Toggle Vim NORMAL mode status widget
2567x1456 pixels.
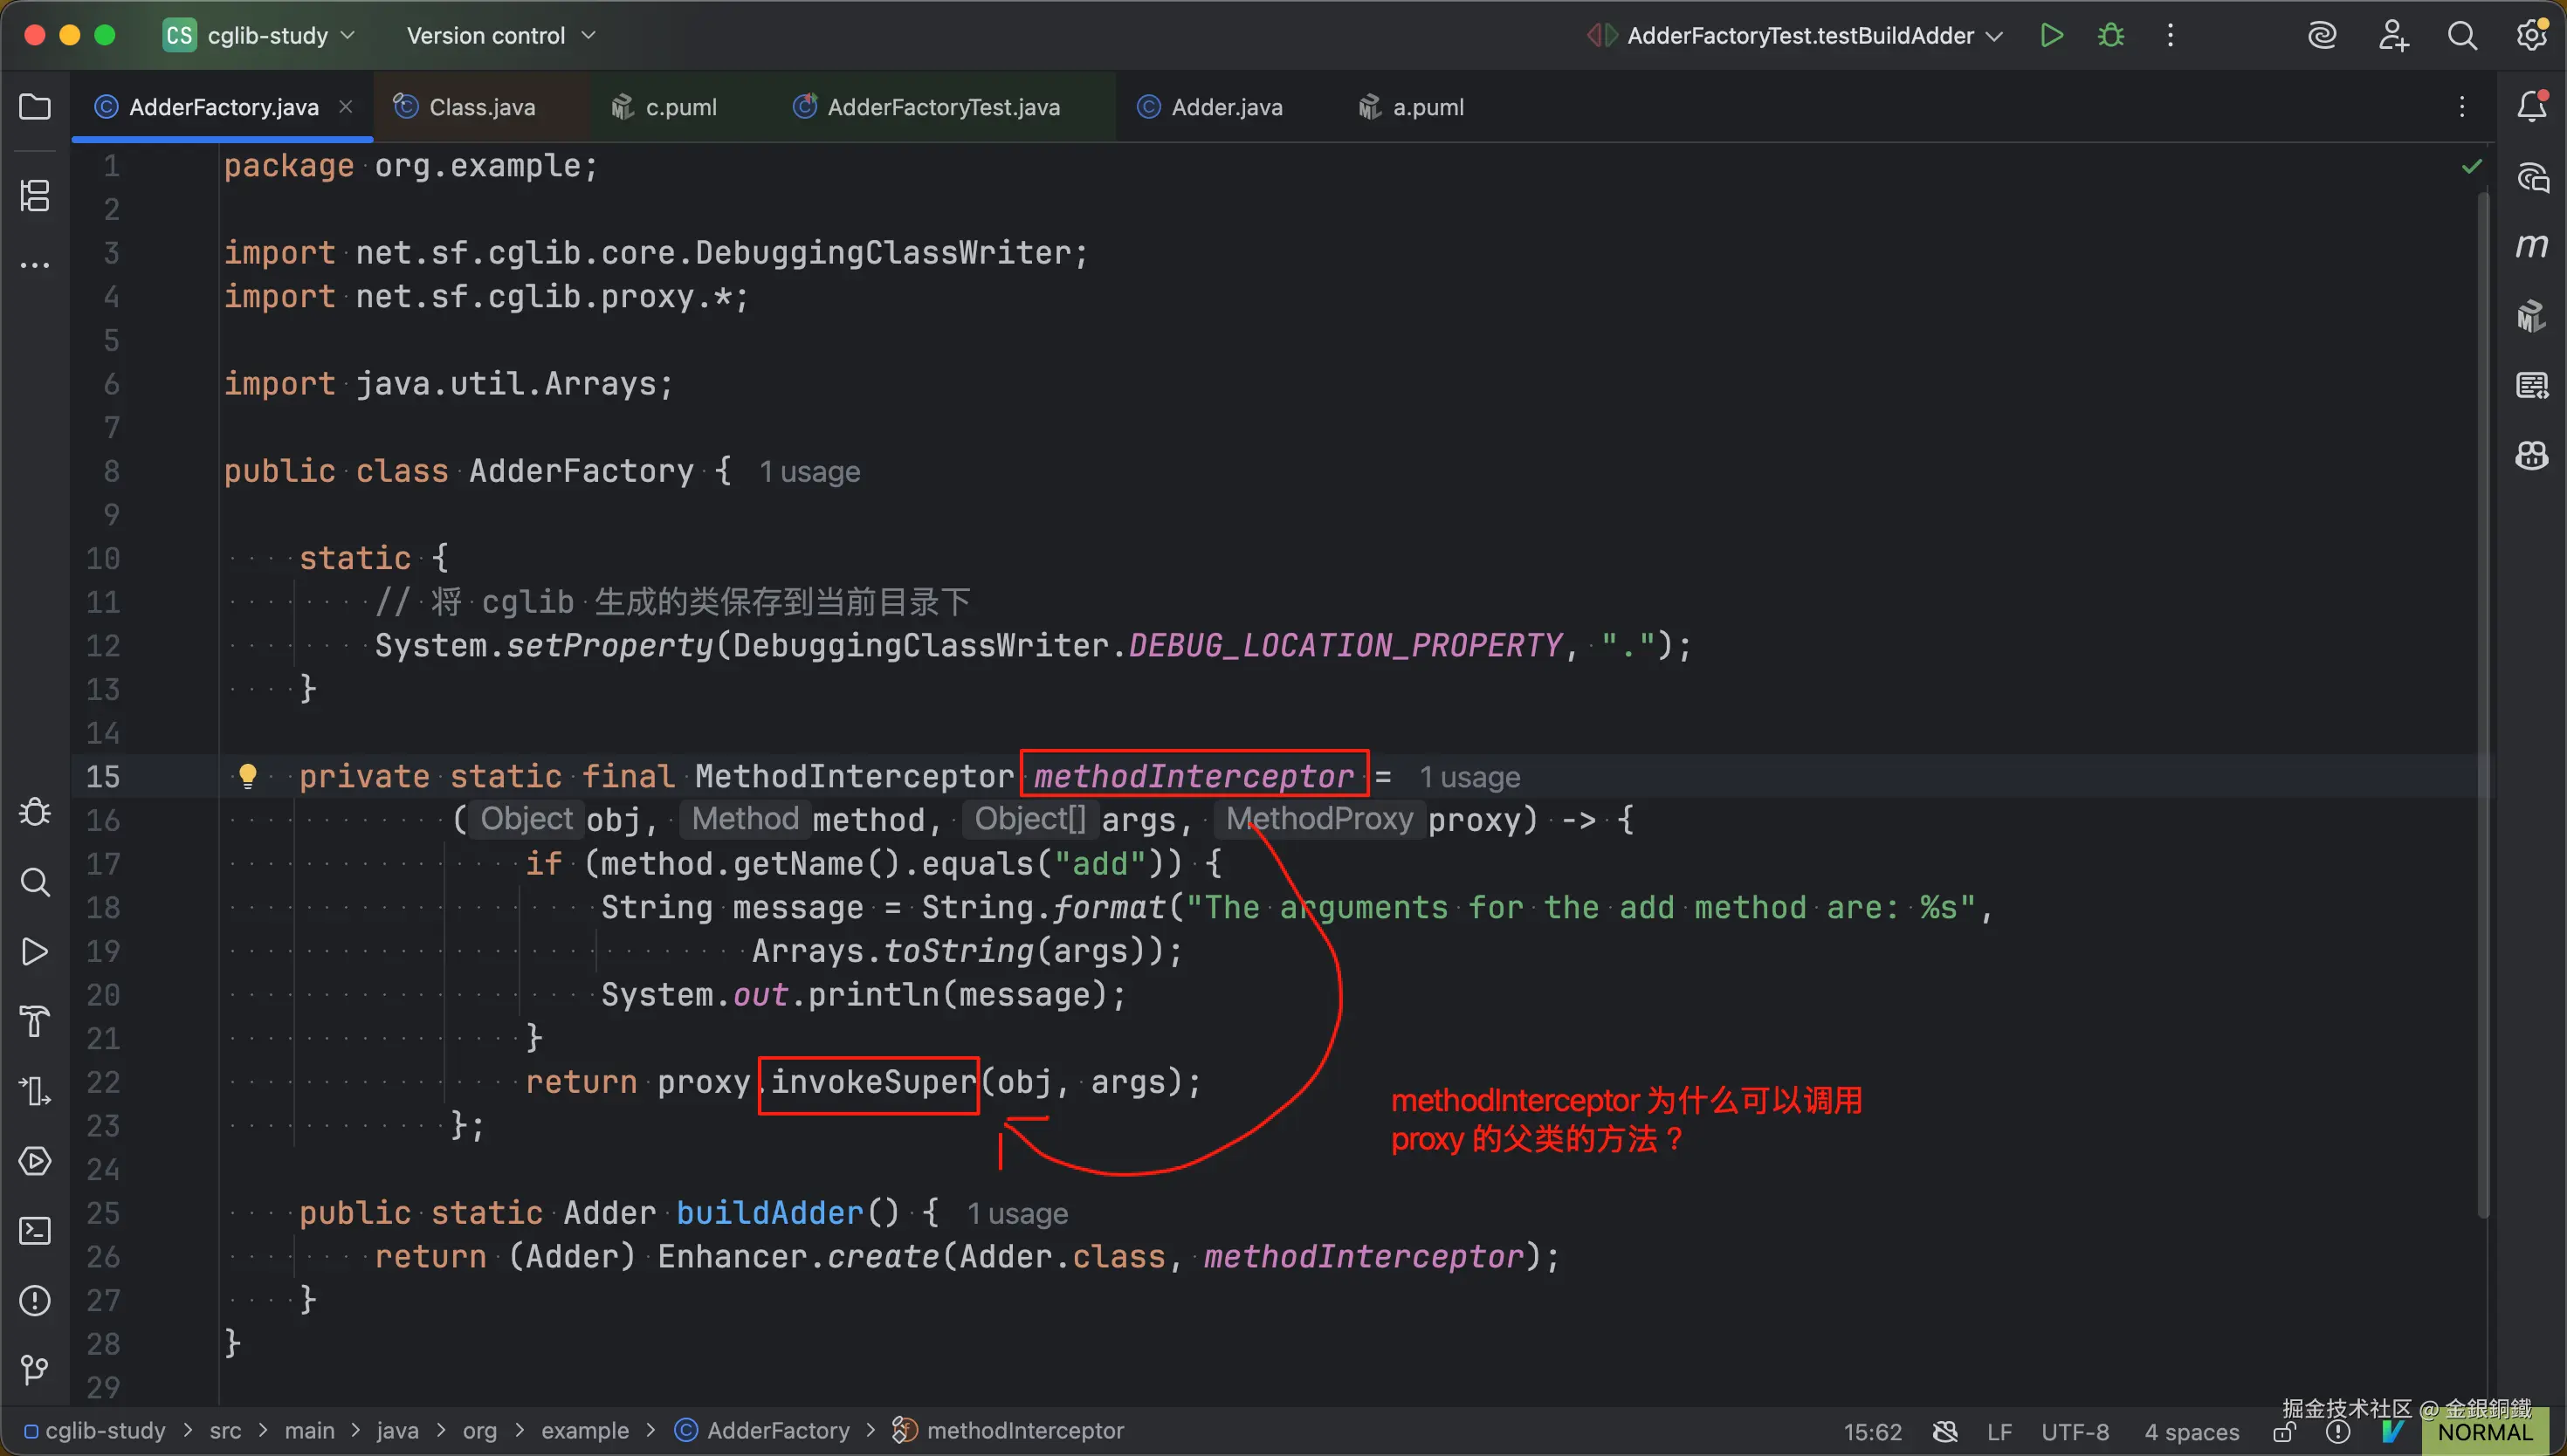(2484, 1432)
